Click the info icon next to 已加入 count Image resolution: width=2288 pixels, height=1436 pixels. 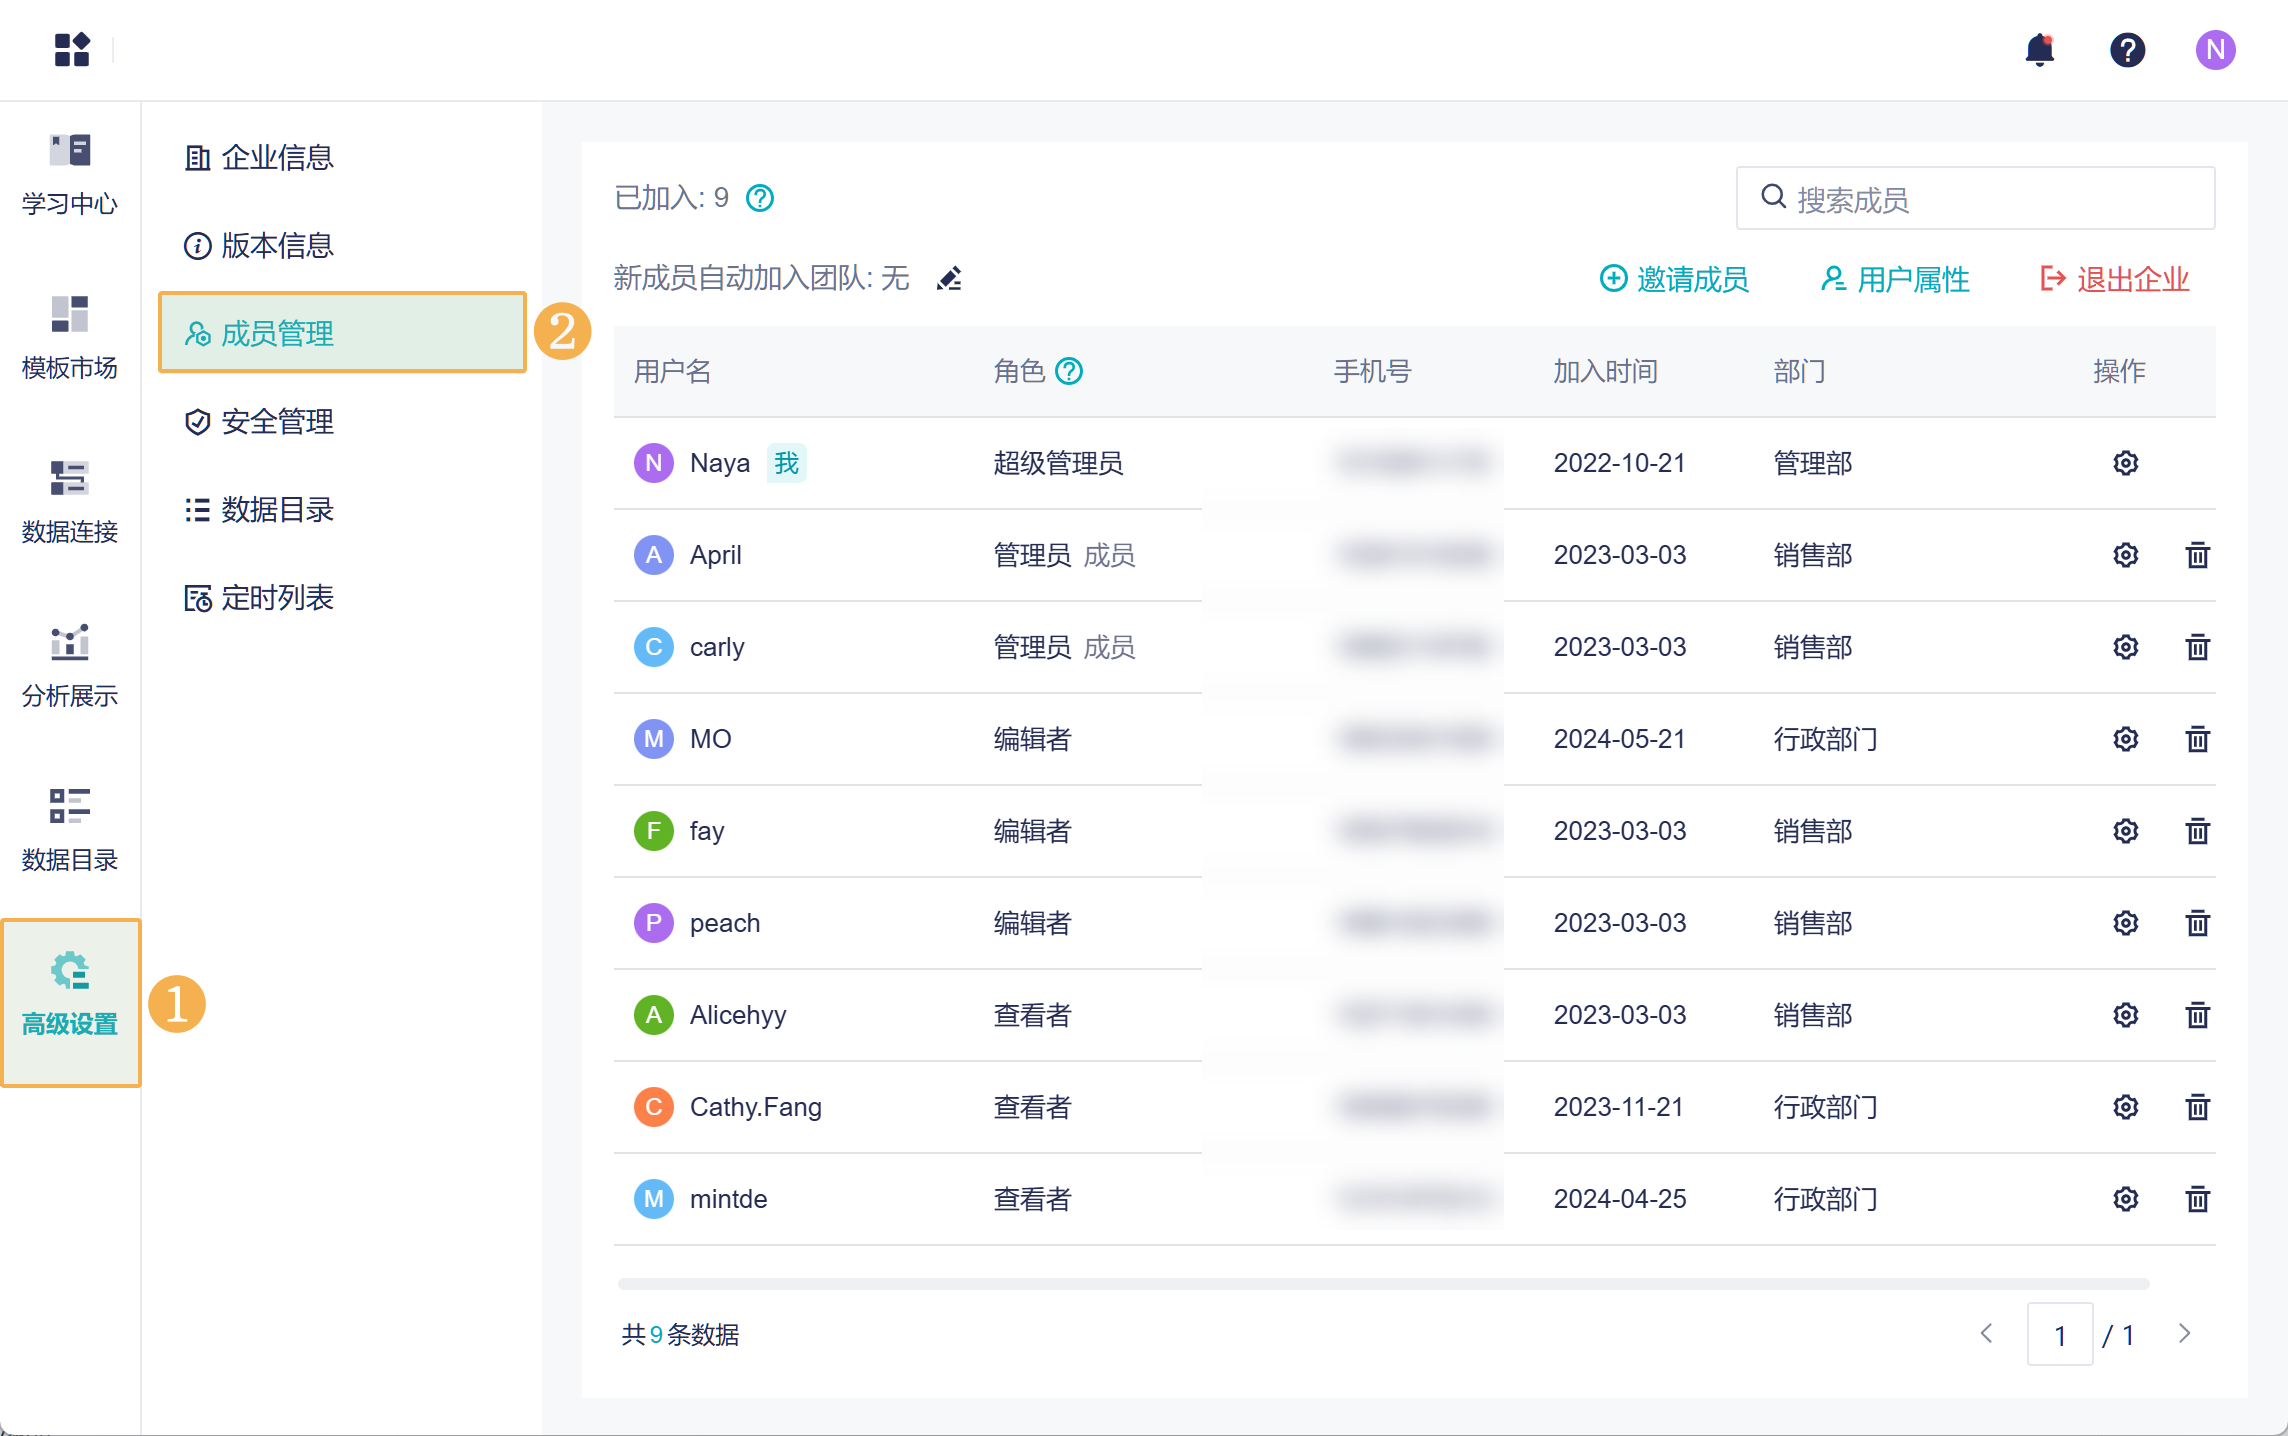click(x=760, y=198)
